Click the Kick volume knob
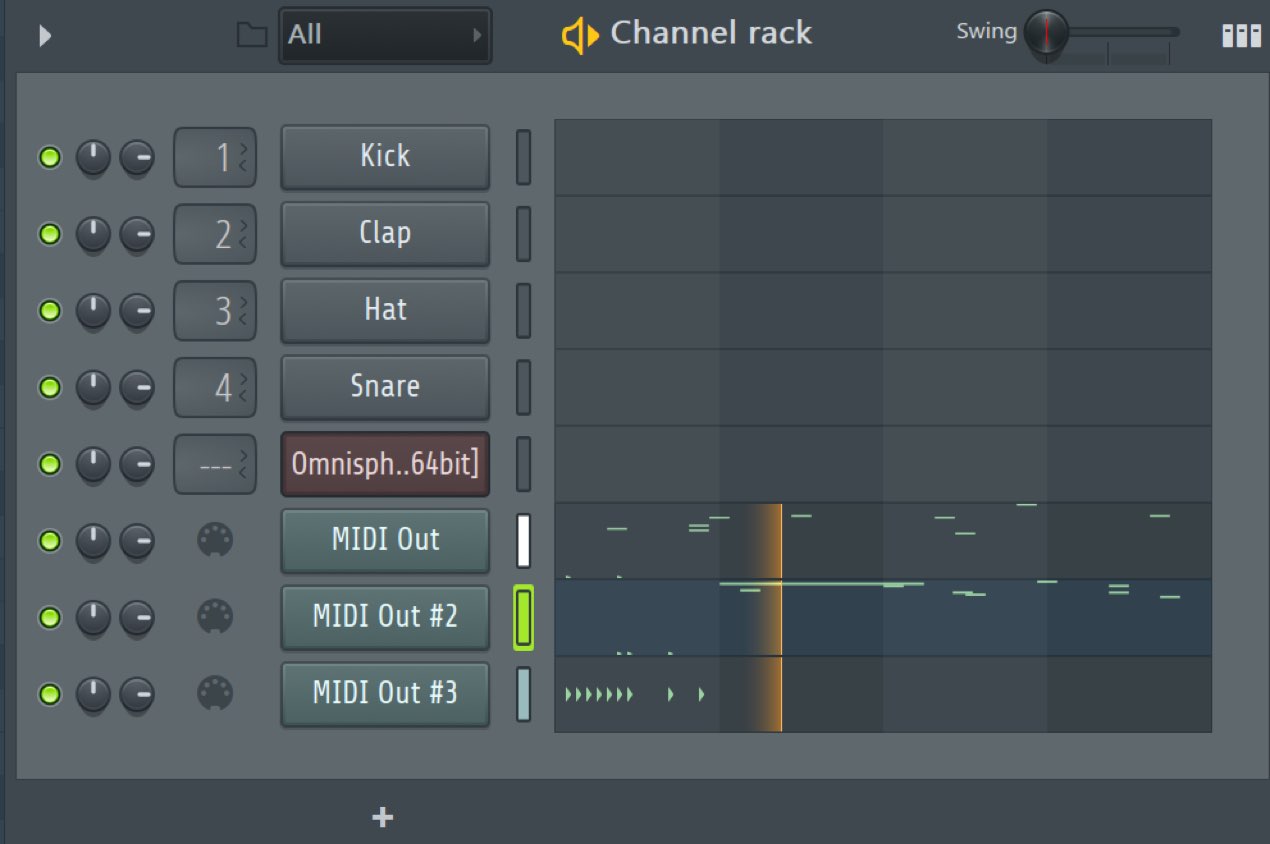The image size is (1270, 844). click(137, 157)
